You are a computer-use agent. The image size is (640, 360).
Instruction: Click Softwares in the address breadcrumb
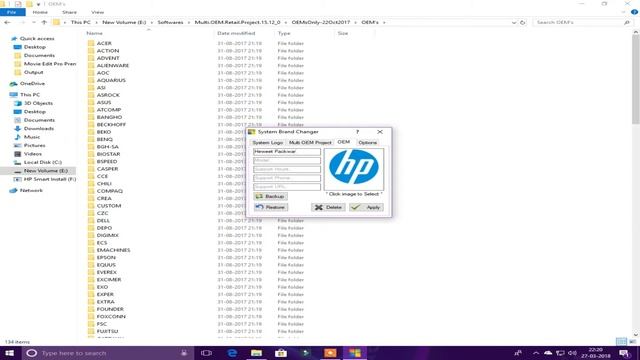(x=170, y=22)
